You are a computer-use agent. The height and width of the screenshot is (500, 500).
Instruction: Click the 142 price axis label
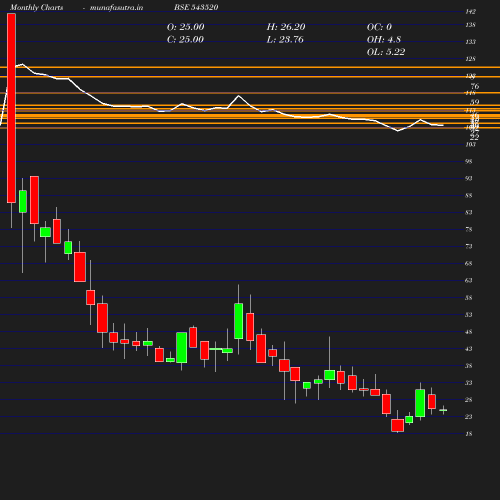click(x=470, y=12)
